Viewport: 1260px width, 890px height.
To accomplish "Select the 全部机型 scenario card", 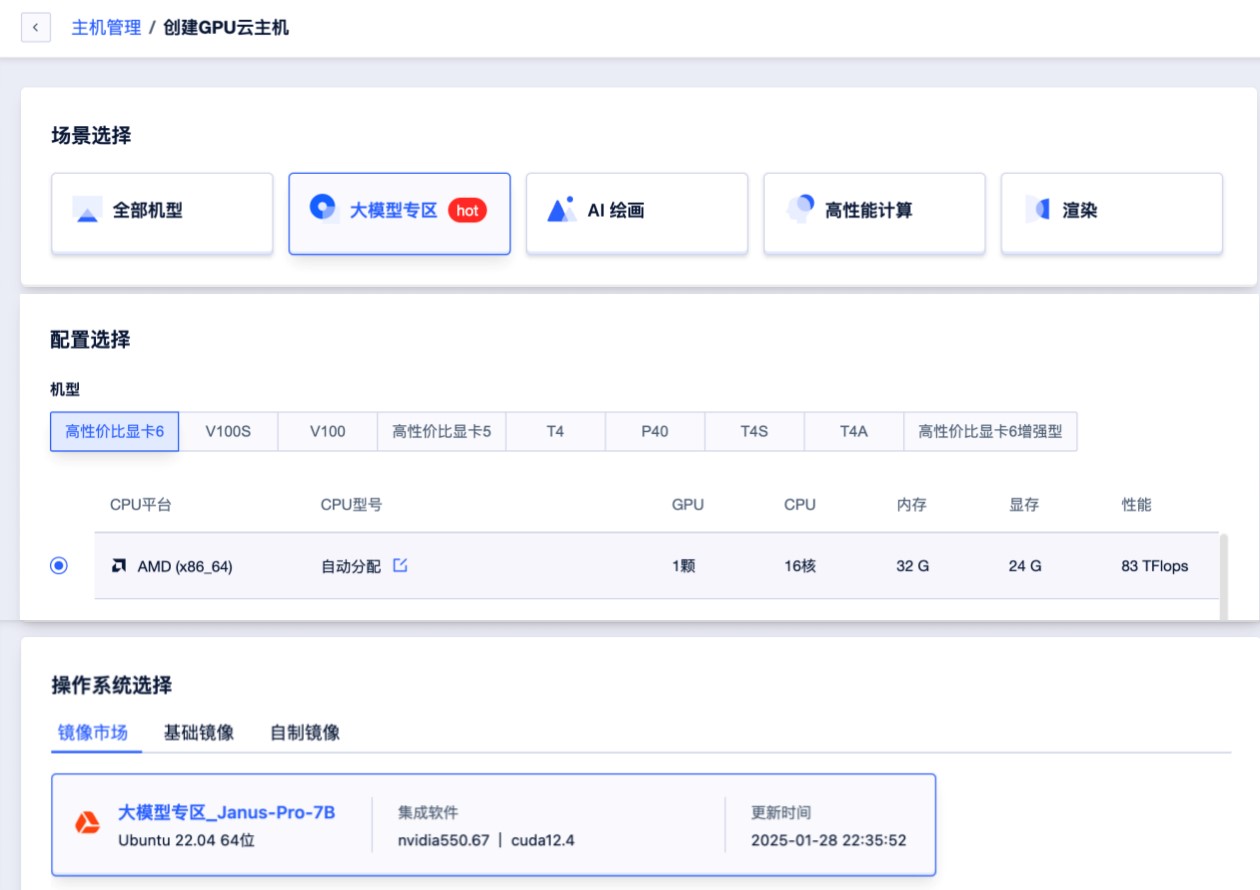I will click(x=162, y=212).
